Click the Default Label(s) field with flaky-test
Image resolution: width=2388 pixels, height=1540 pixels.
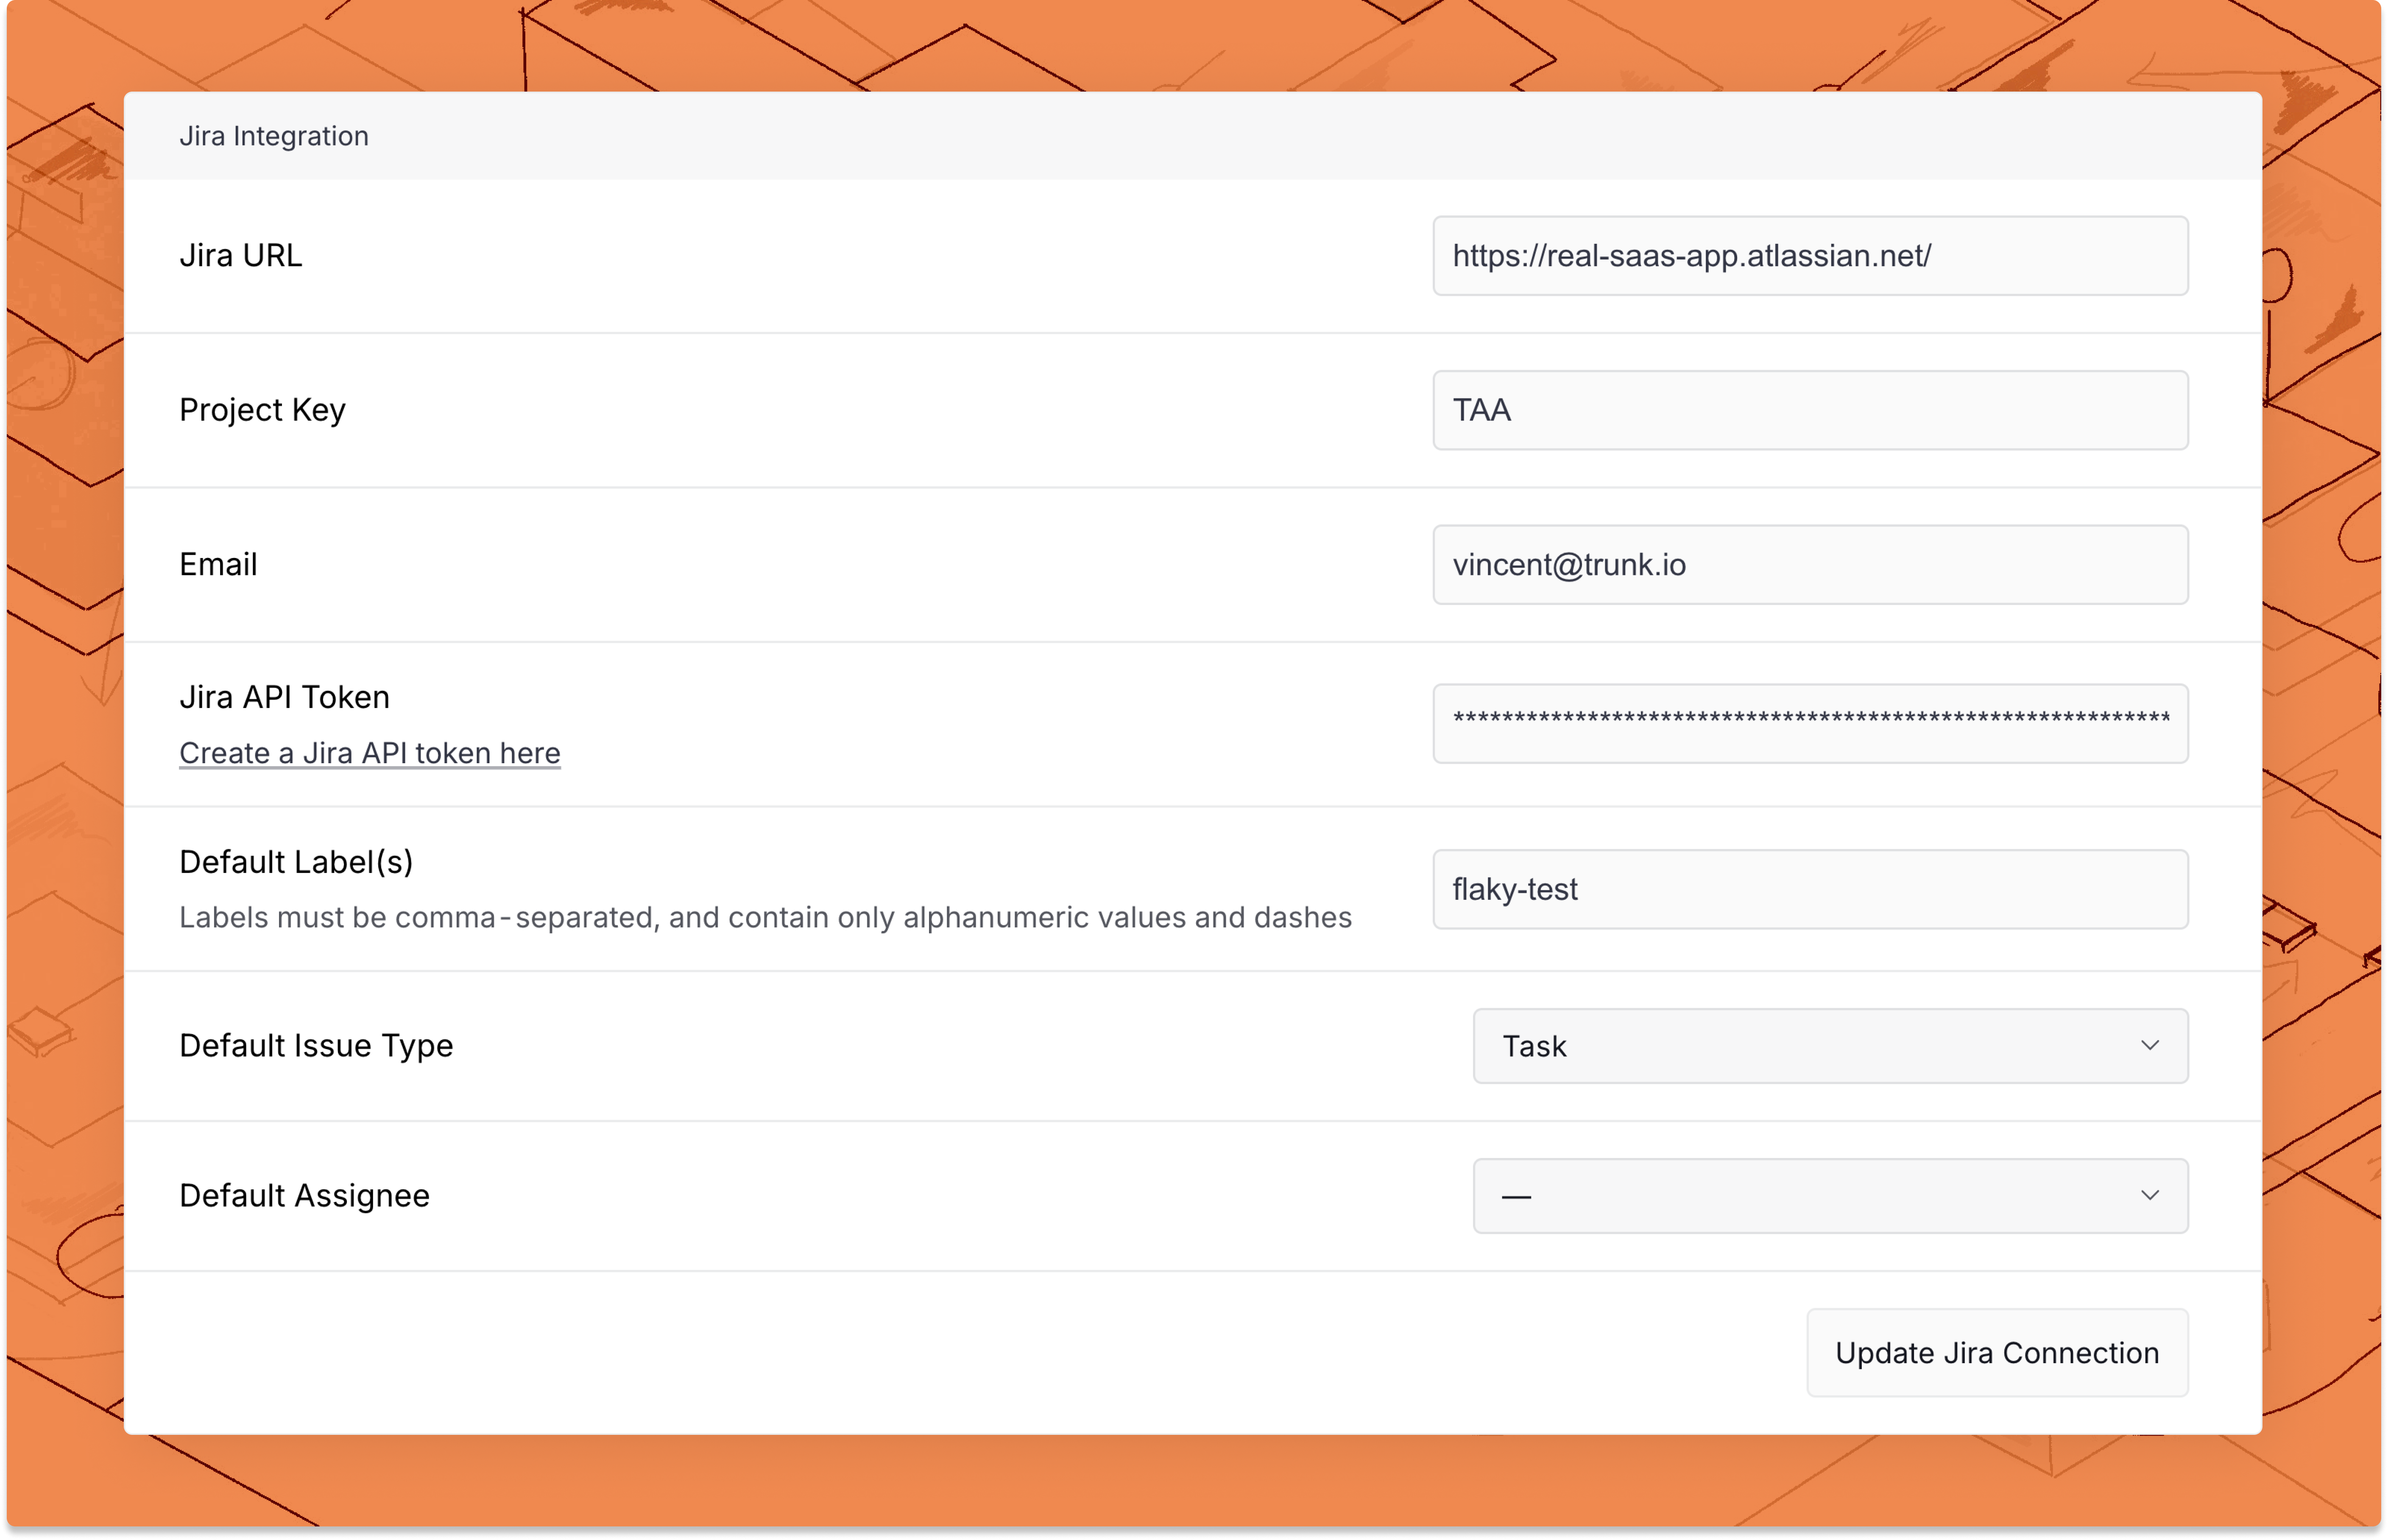click(1810, 889)
